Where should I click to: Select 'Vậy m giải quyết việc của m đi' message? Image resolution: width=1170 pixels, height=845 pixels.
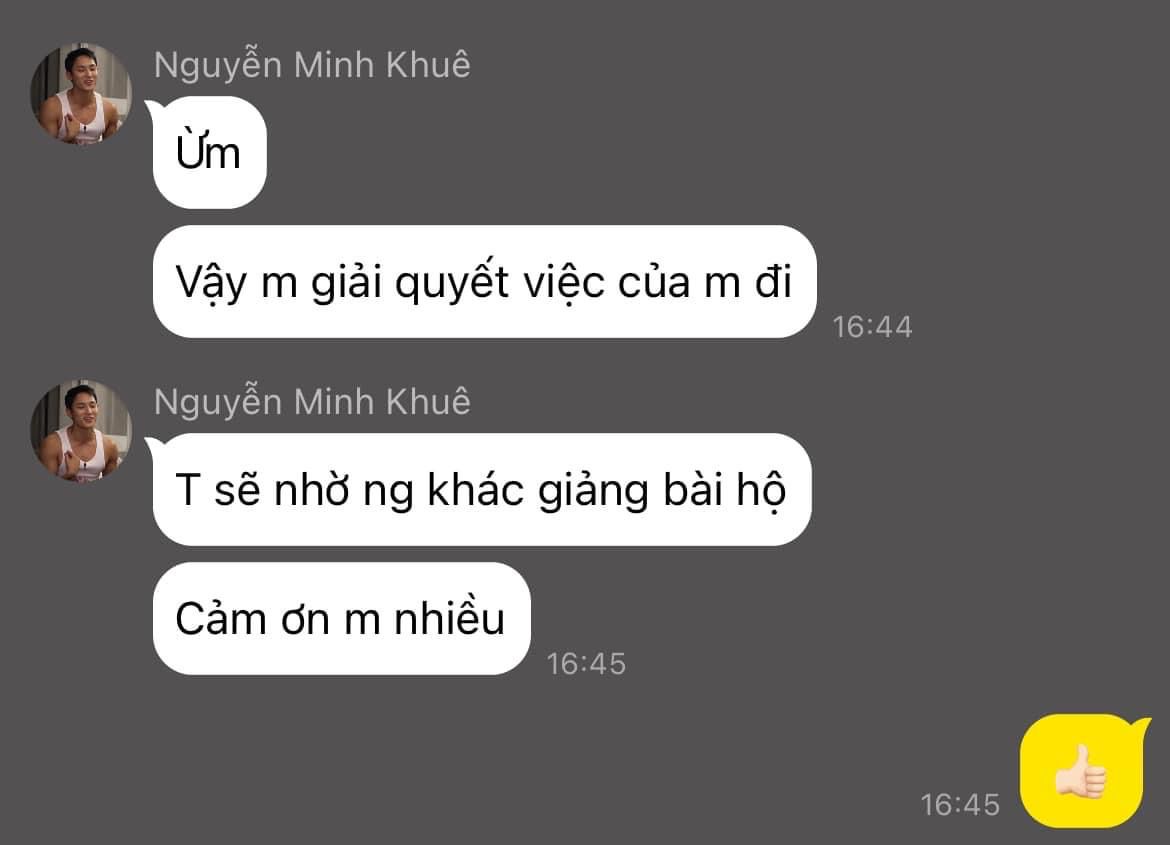(484, 282)
